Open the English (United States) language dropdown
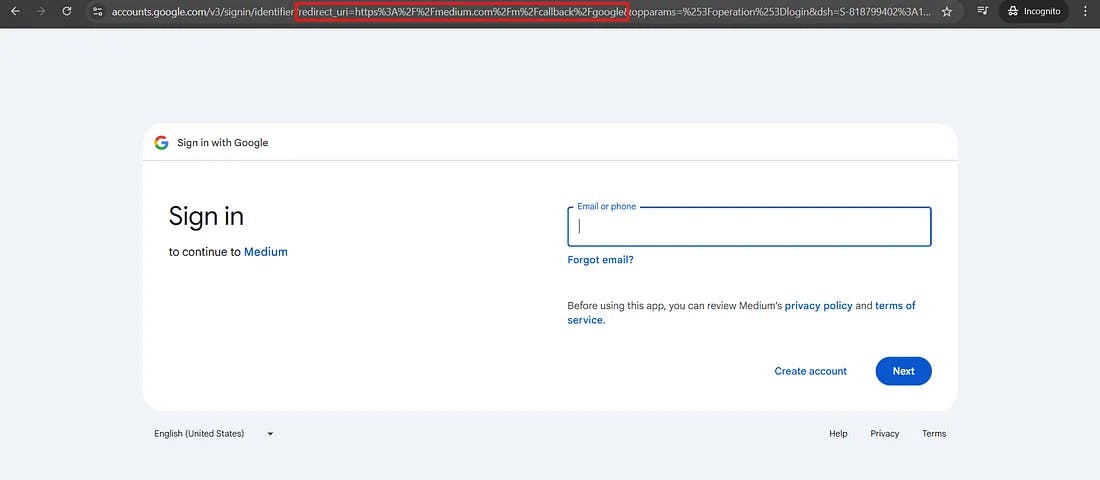Screen dimensions: 1100x480 tap(214, 434)
